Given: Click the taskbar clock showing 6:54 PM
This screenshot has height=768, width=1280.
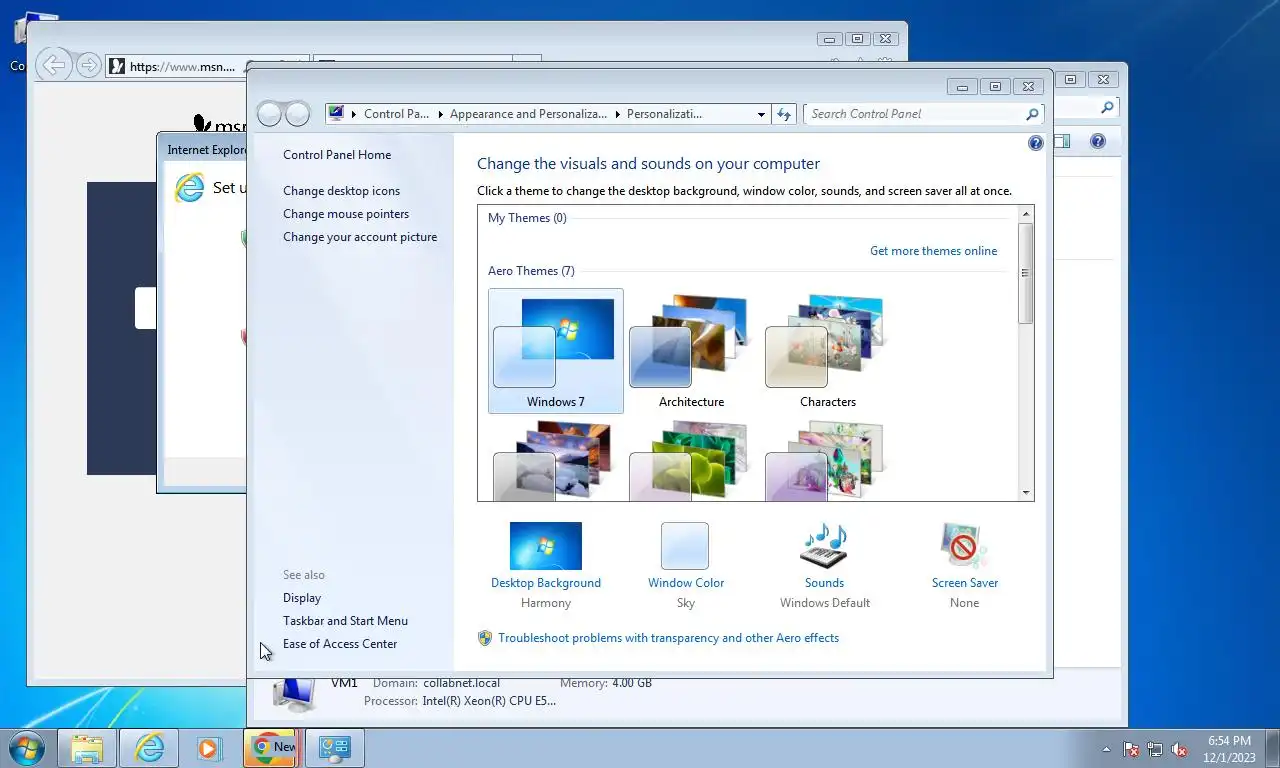Looking at the screenshot, I should pos(1229,749).
